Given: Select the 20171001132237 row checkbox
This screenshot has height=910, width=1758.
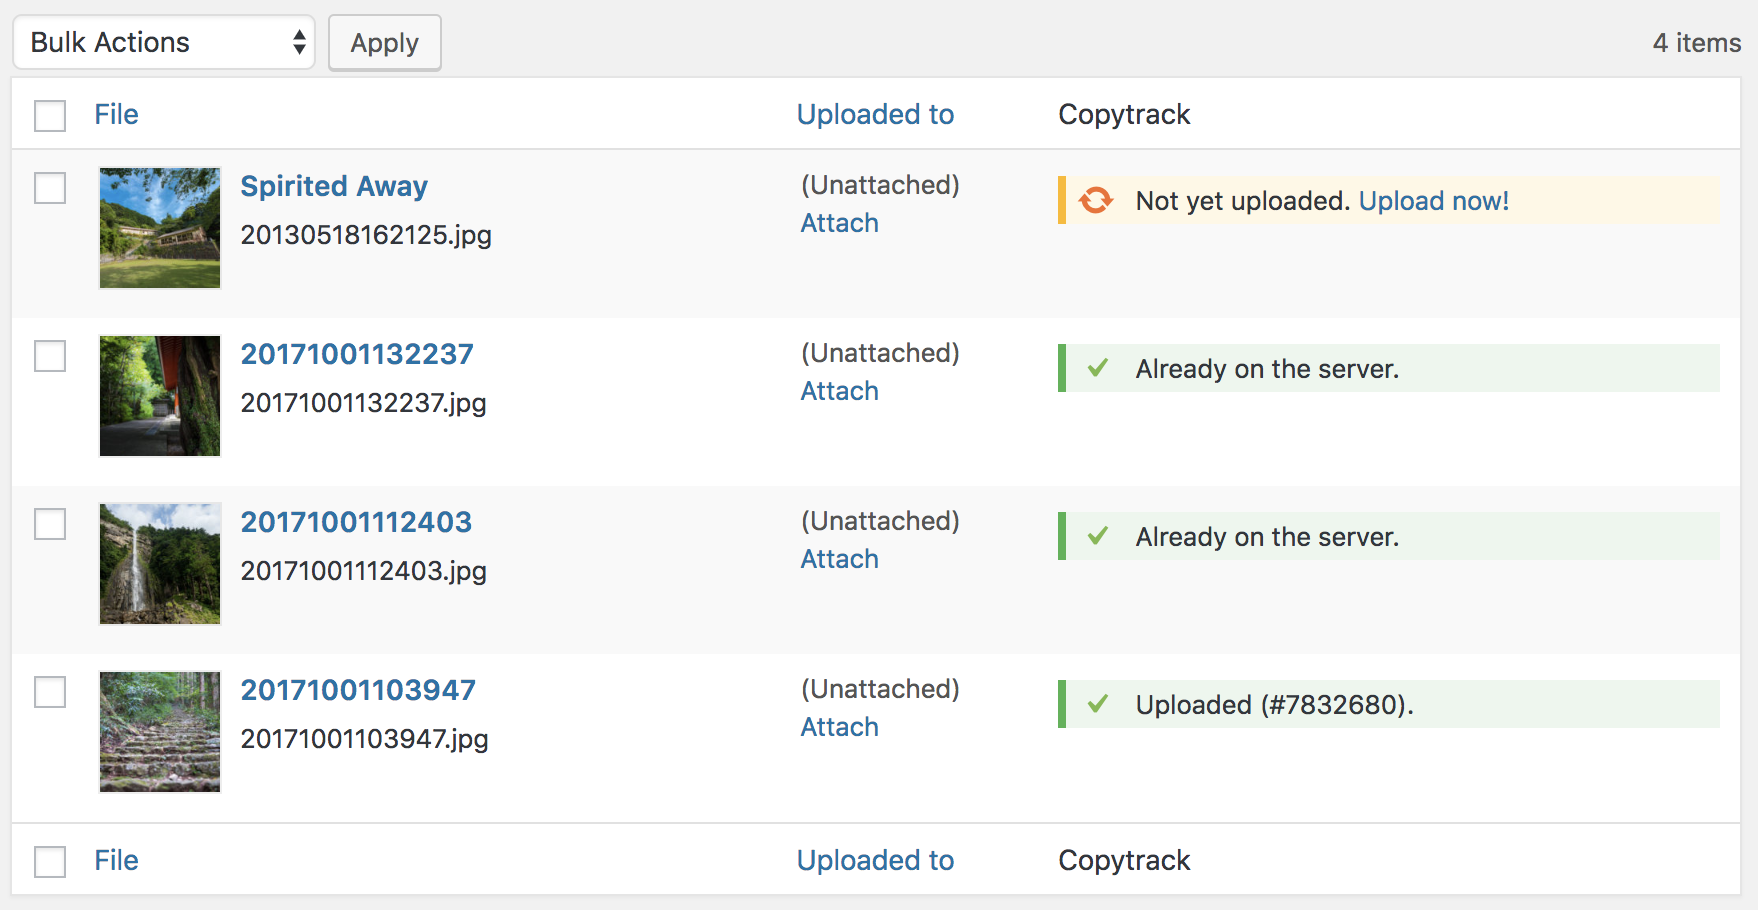Looking at the screenshot, I should click(50, 356).
